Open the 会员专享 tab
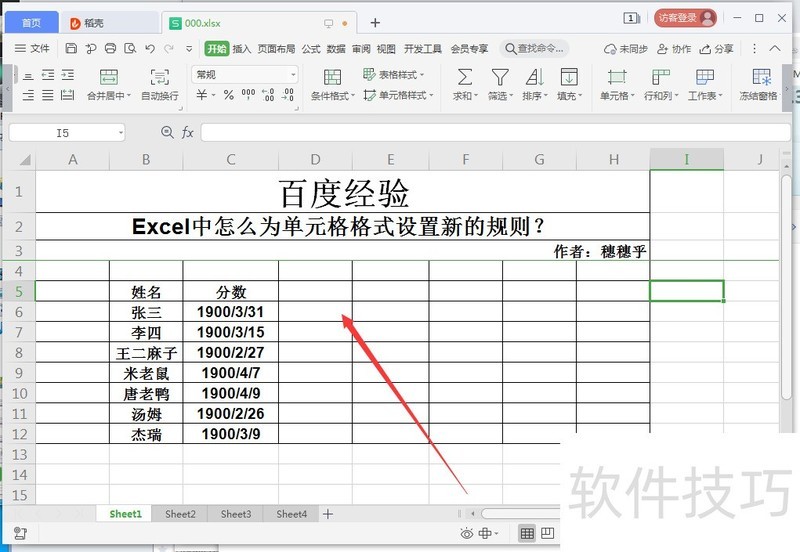 click(x=469, y=48)
